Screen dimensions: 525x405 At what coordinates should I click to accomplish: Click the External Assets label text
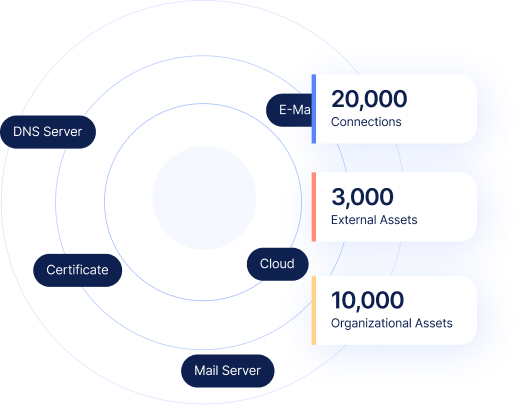pyautogui.click(x=374, y=220)
